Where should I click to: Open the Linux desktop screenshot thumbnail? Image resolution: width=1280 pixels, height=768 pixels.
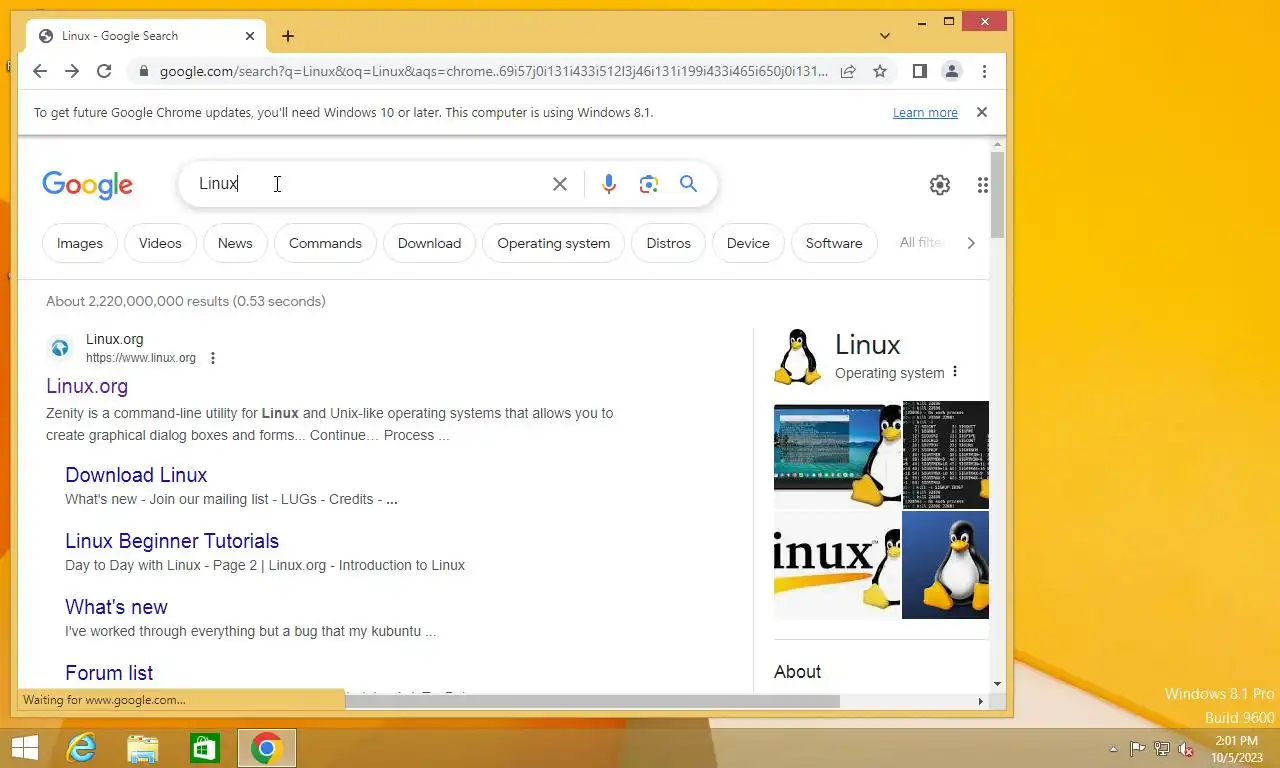point(837,455)
